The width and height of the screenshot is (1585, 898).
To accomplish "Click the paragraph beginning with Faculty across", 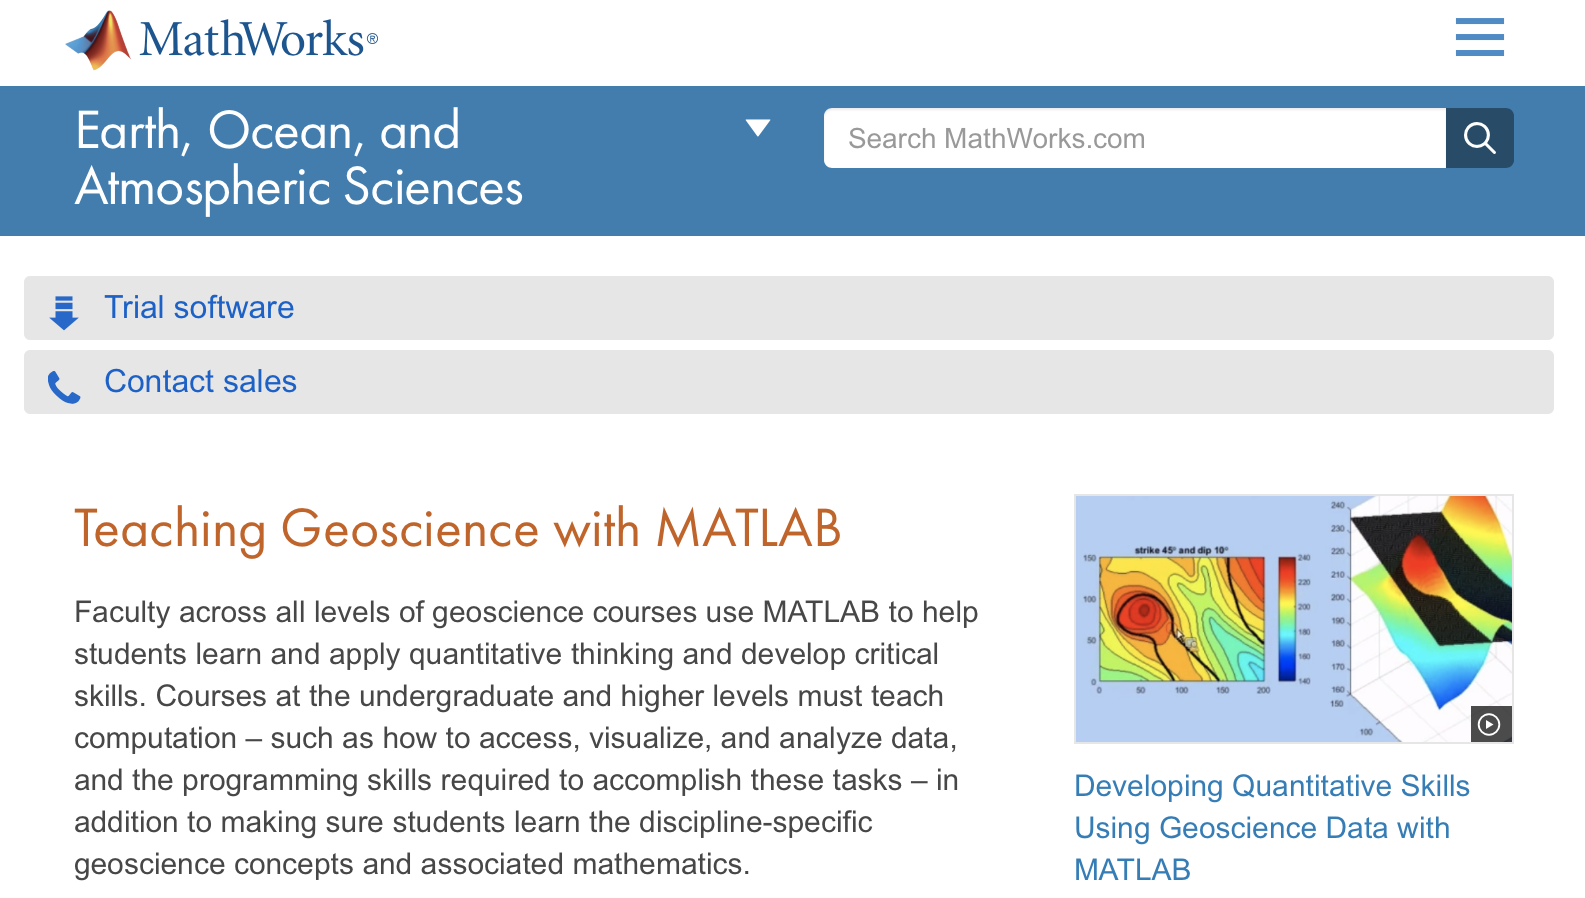I will 526,737.
